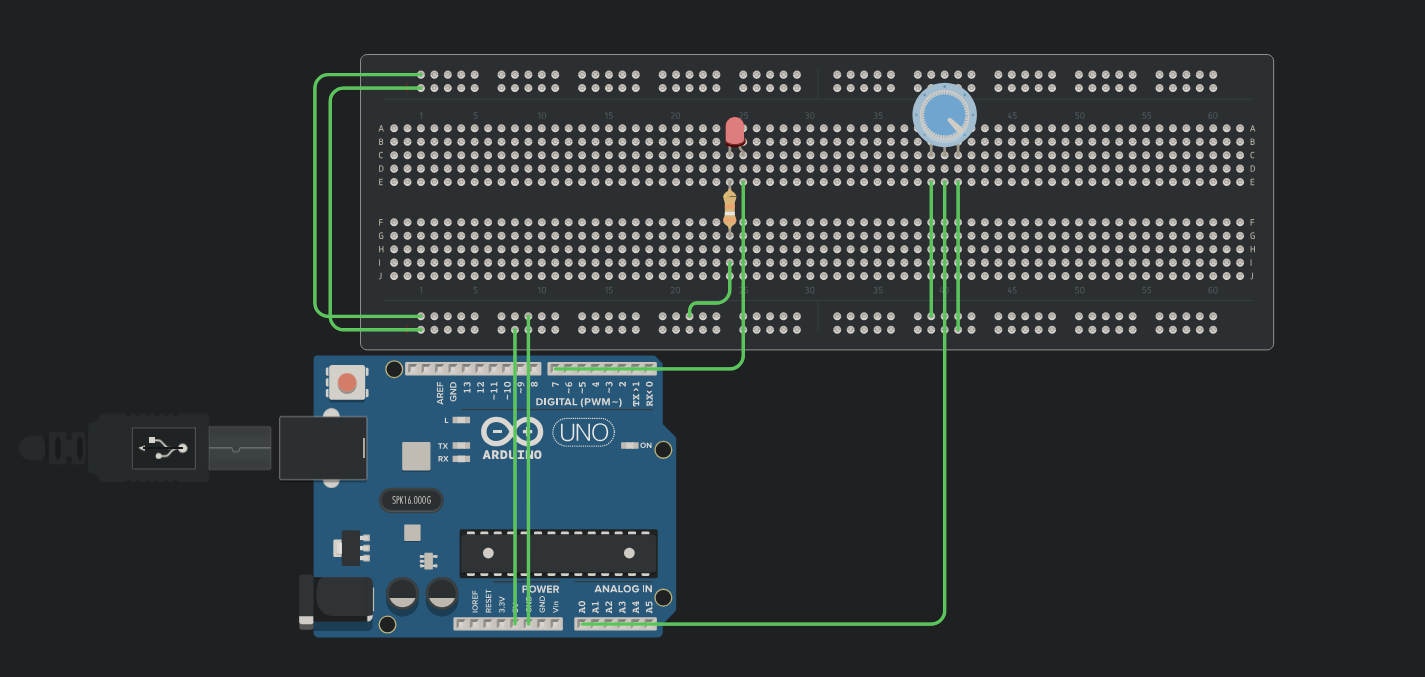The width and height of the screenshot is (1425, 677).
Task: Select the red LED on the breadboard
Action: tap(735, 132)
